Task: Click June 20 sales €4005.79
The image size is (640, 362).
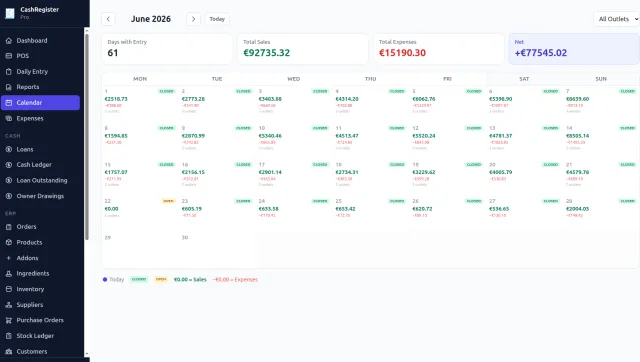Action: pos(500,172)
